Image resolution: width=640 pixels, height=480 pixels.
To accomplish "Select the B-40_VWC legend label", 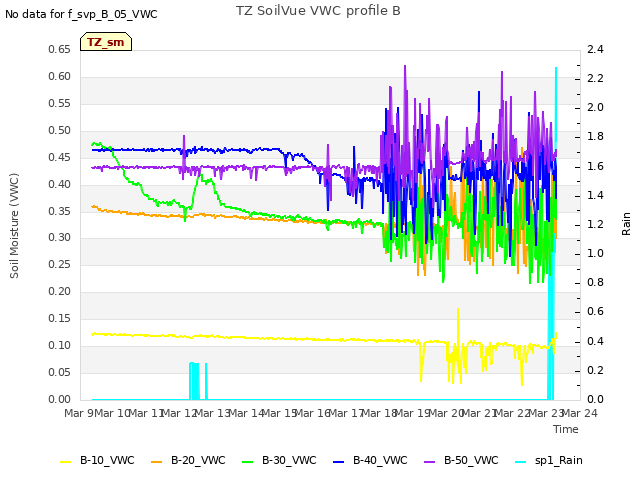I will pos(380,460).
